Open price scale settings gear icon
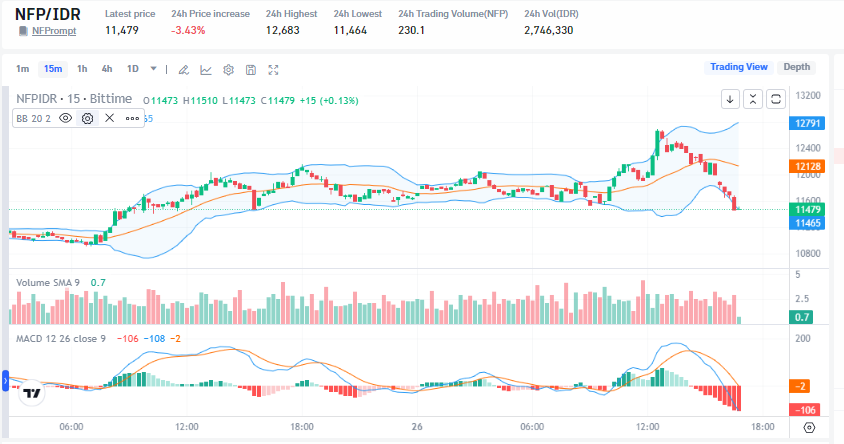The image size is (844, 444). click(809, 427)
